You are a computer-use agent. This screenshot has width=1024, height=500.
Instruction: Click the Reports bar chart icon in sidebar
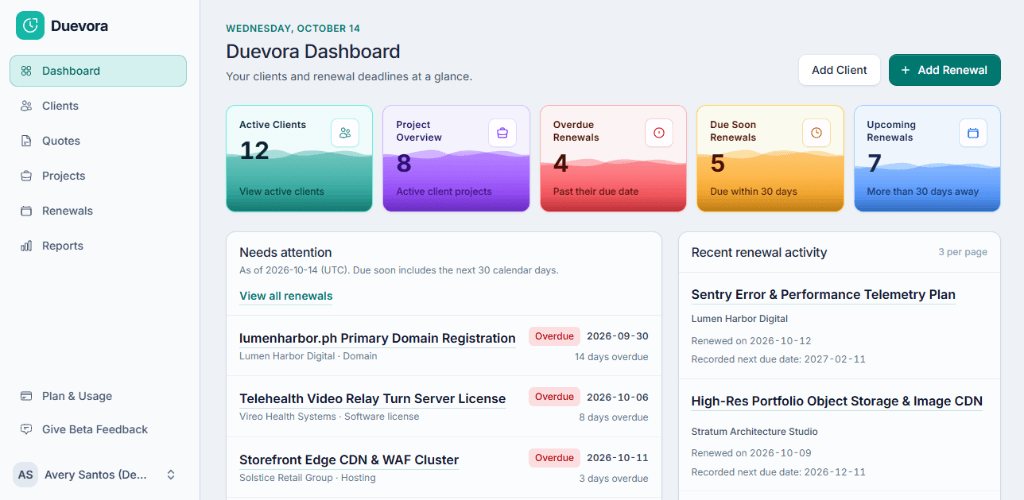tap(26, 246)
